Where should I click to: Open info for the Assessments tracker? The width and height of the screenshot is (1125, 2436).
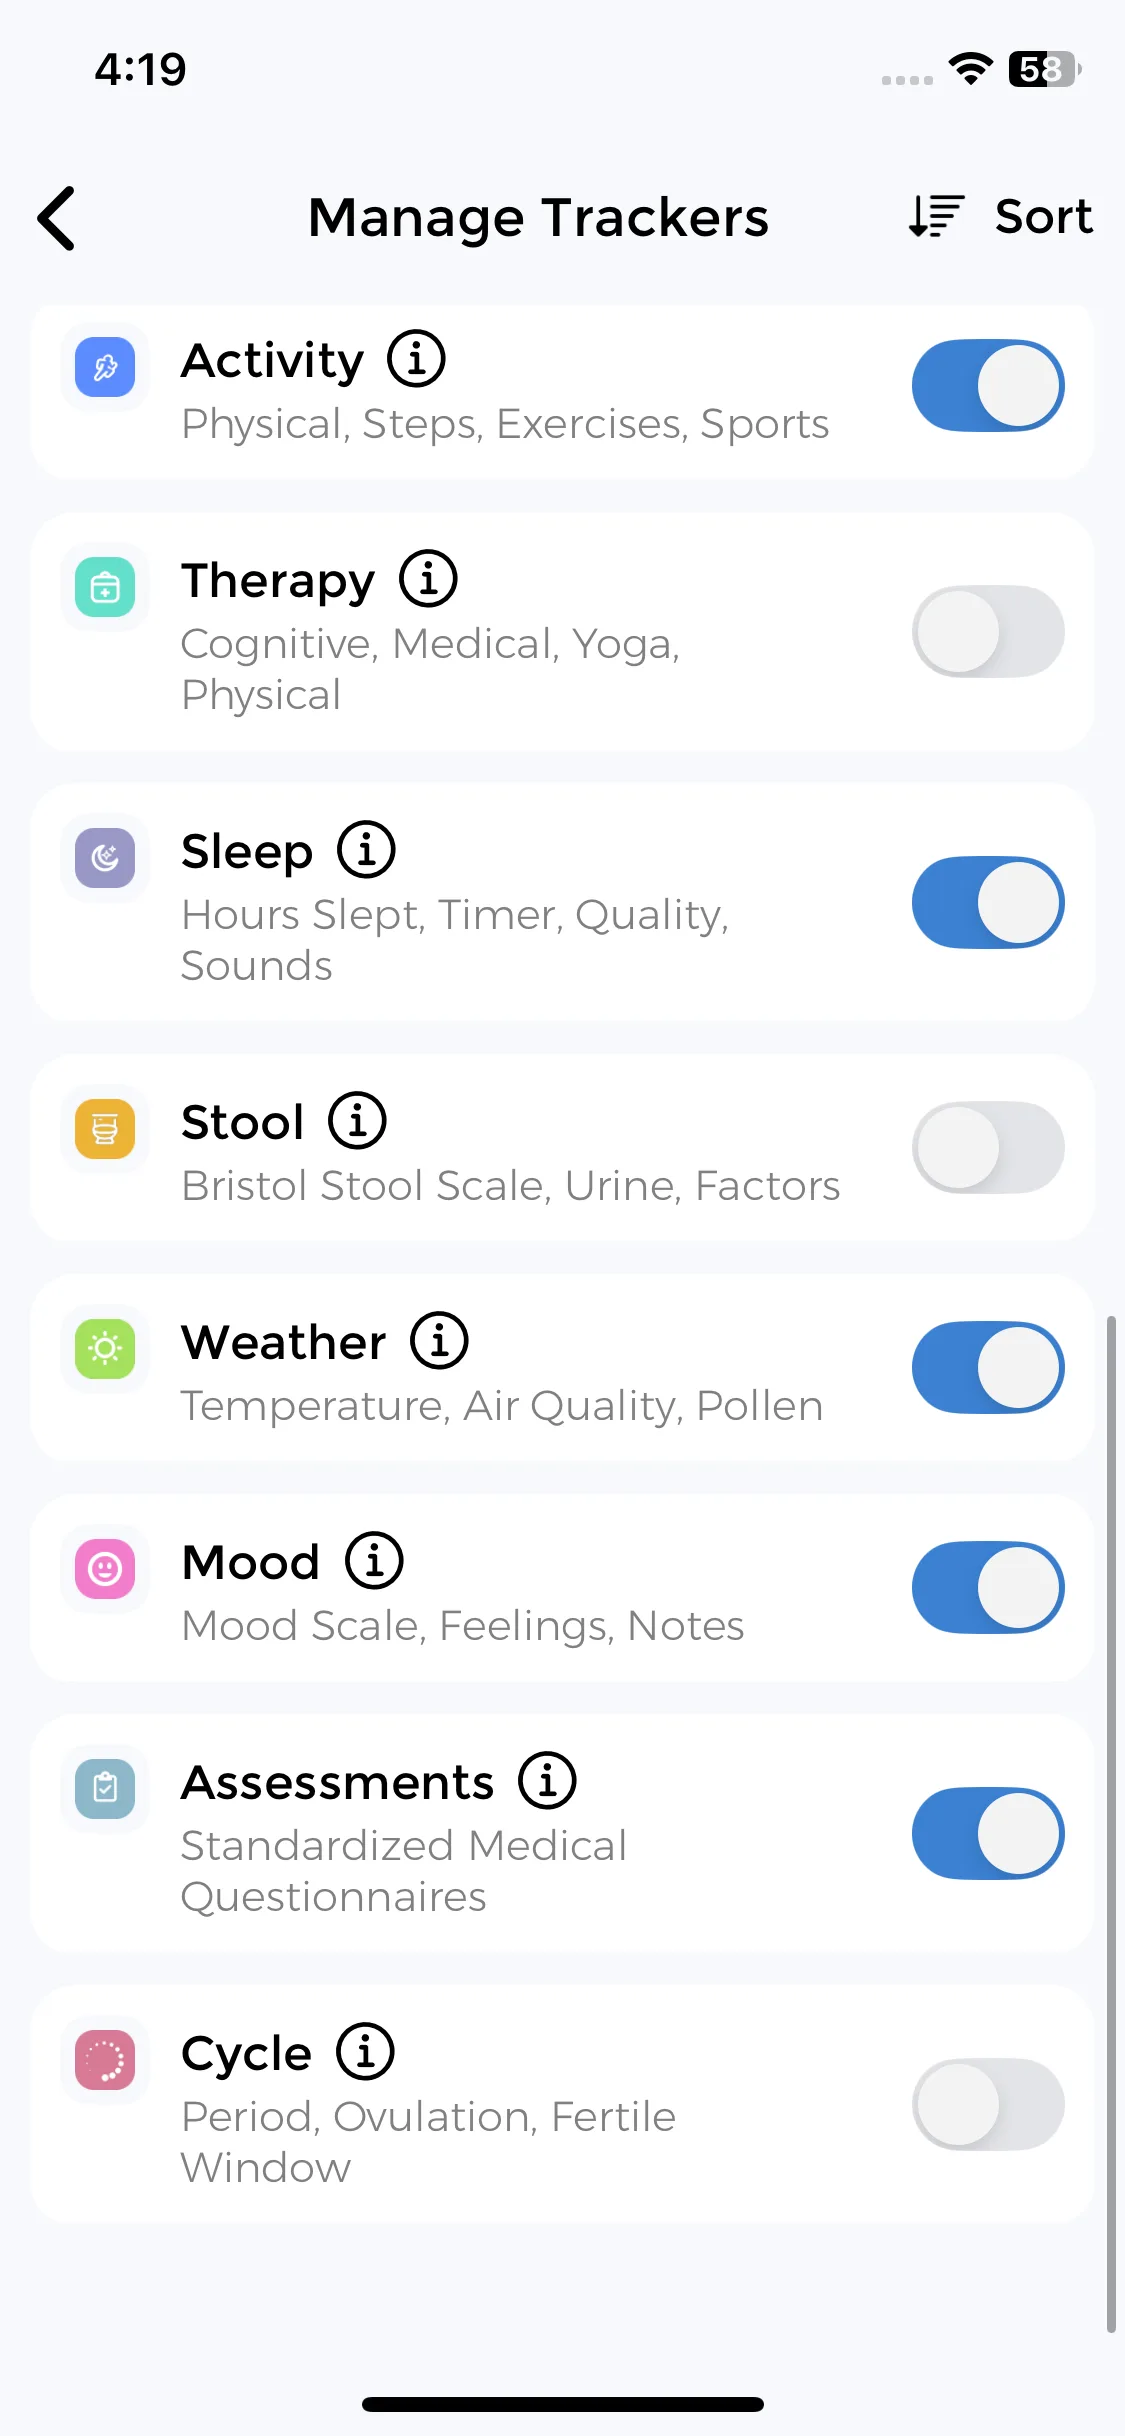click(547, 1781)
